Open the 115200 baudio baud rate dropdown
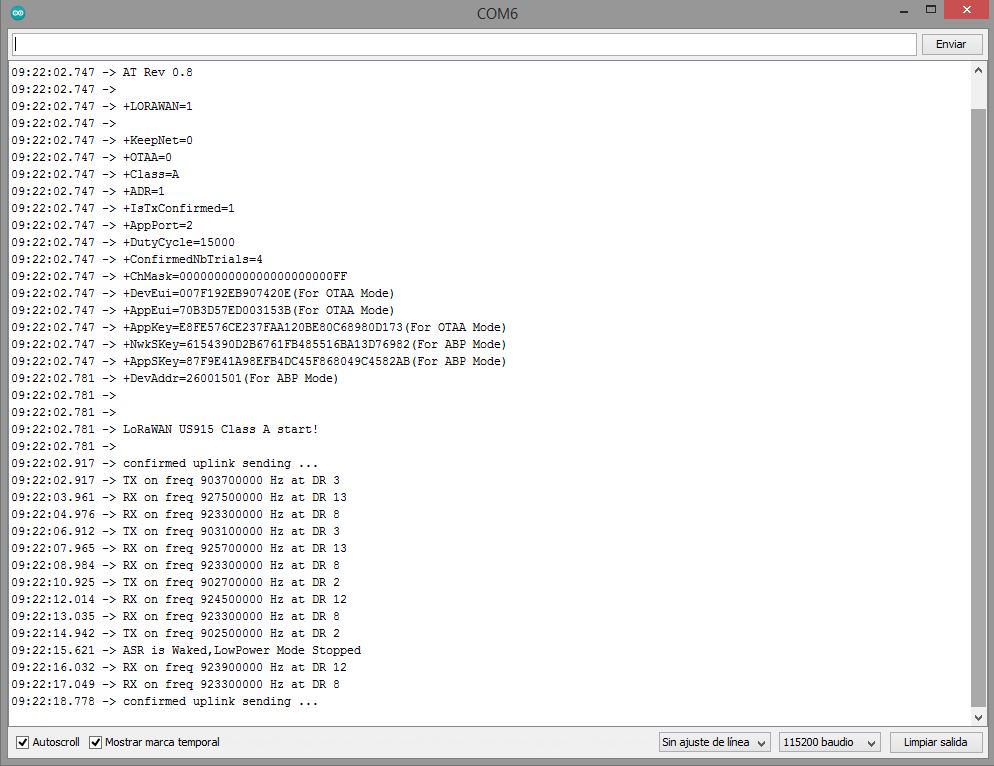This screenshot has height=766, width=994. pos(829,742)
